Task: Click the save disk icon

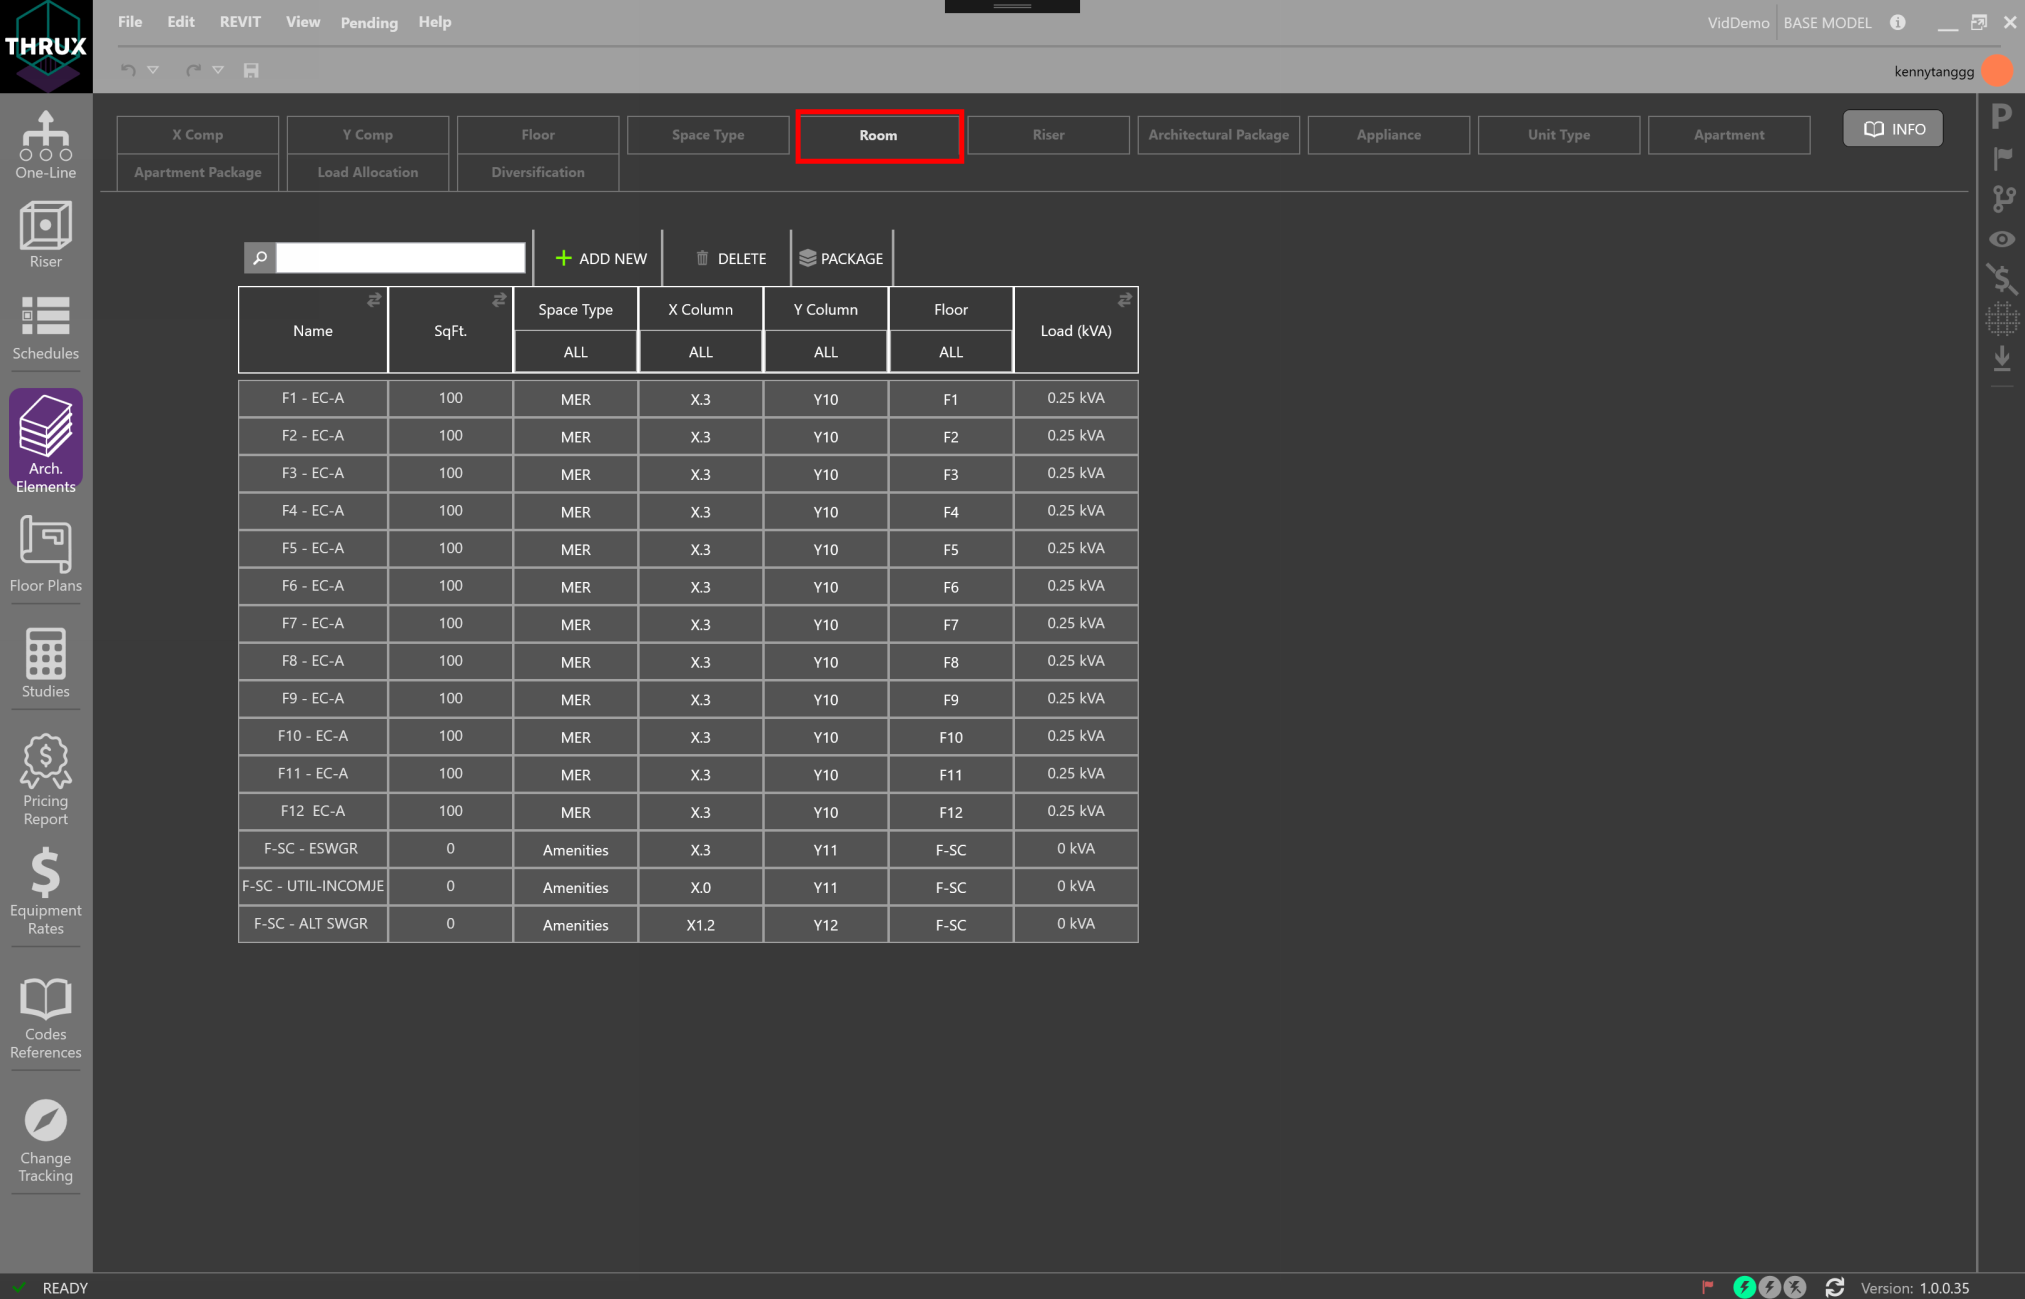Action: pyautogui.click(x=251, y=70)
